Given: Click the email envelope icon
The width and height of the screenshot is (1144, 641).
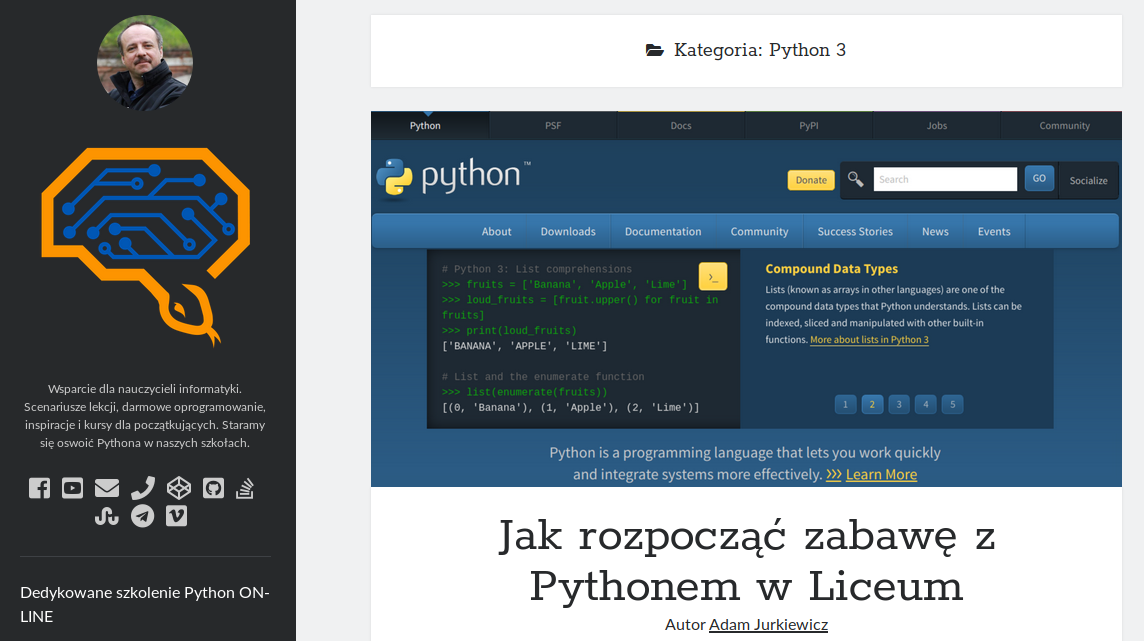Looking at the screenshot, I should 107,488.
